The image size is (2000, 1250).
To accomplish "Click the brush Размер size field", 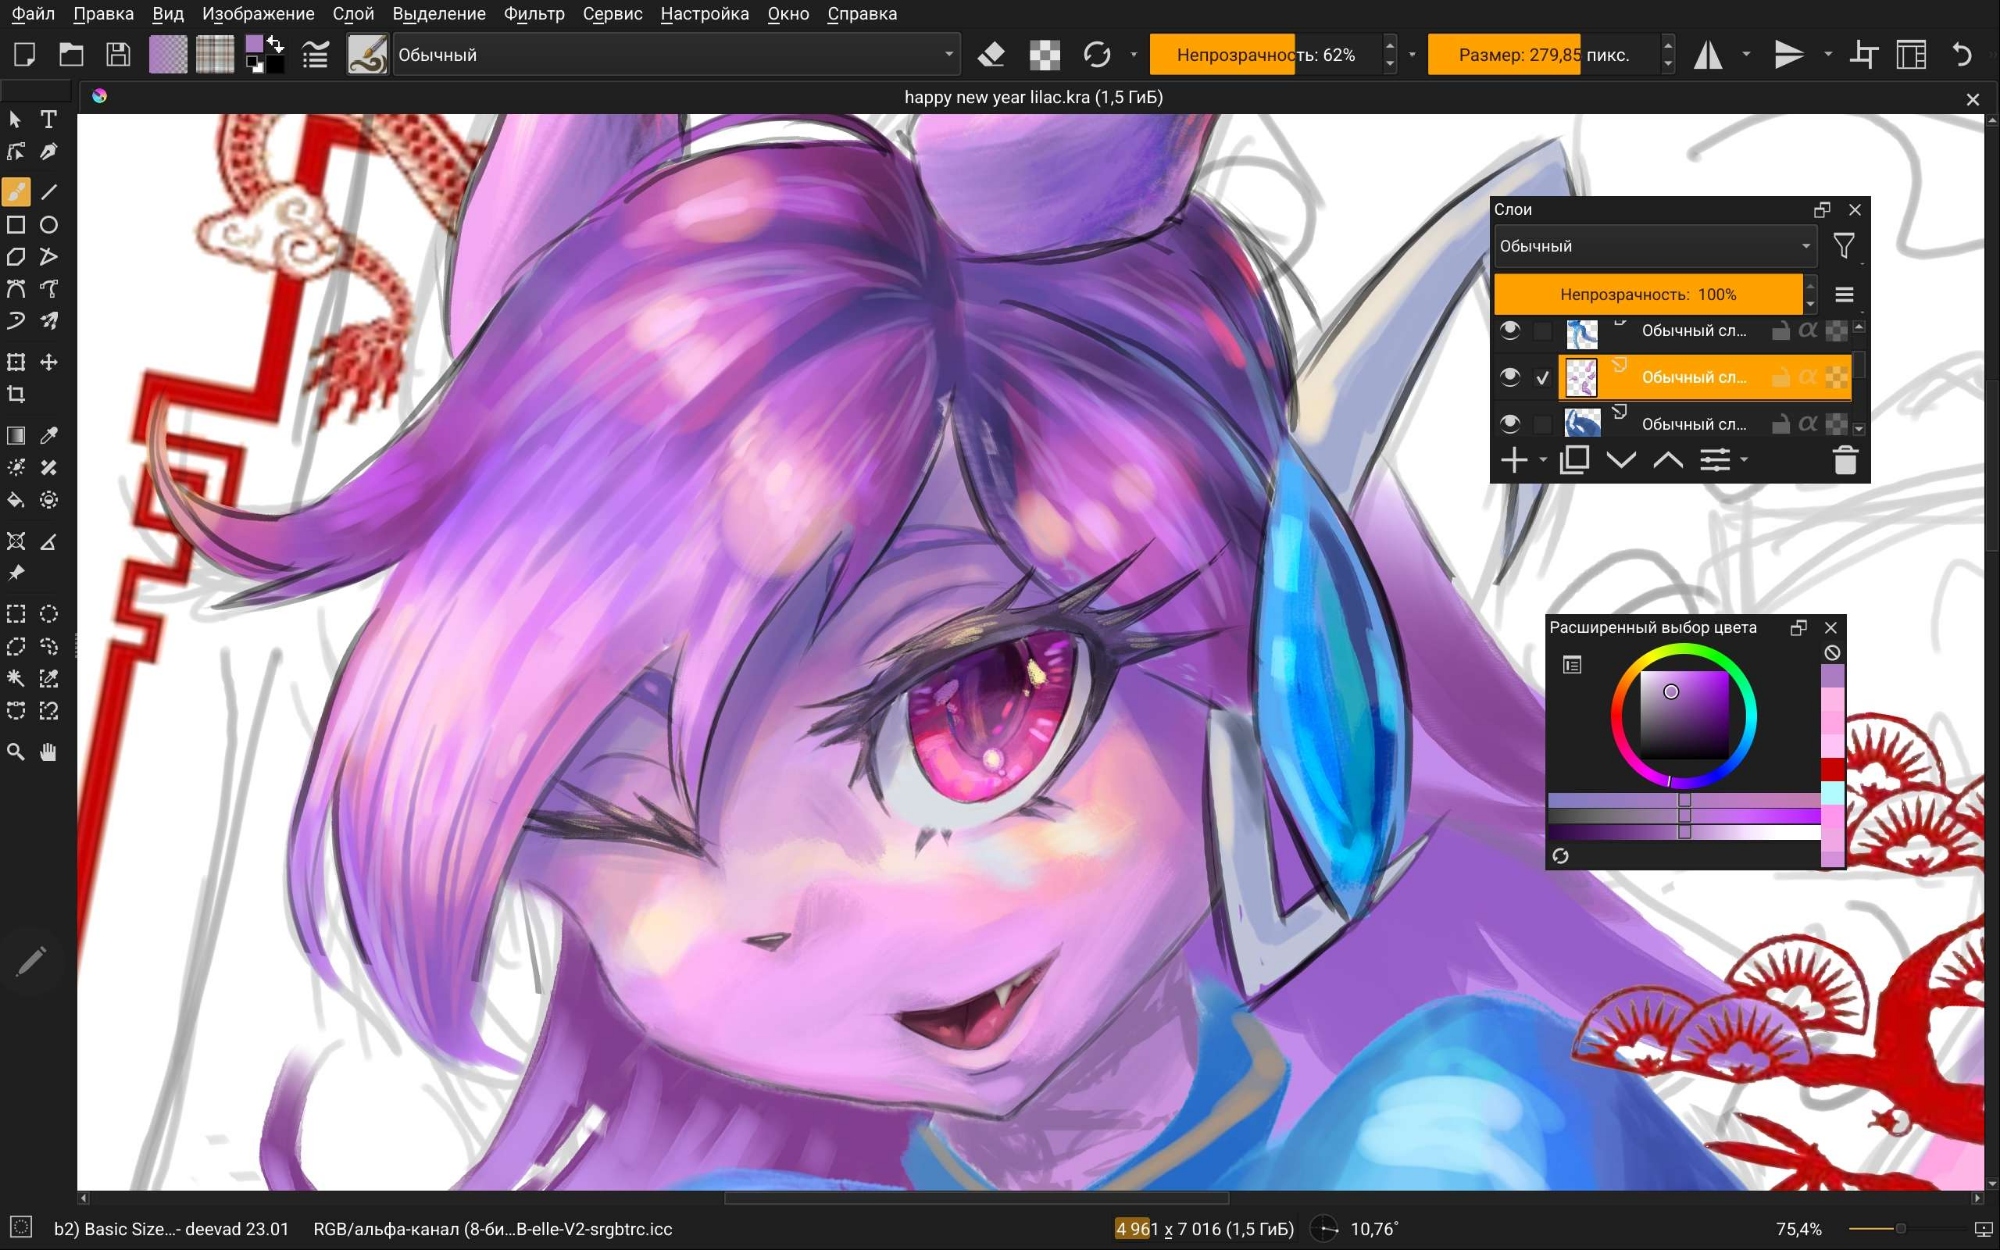I will pyautogui.click(x=1543, y=55).
